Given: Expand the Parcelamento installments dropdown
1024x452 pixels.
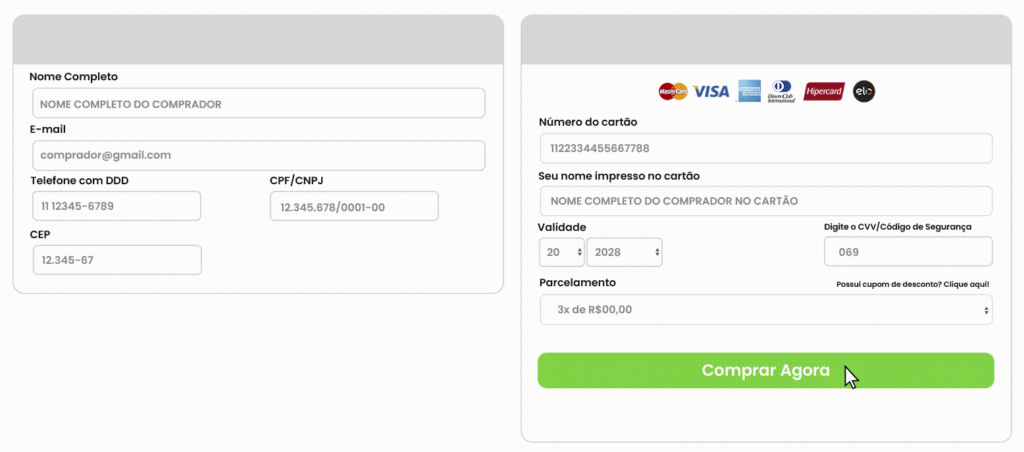Looking at the screenshot, I should tap(765, 310).
